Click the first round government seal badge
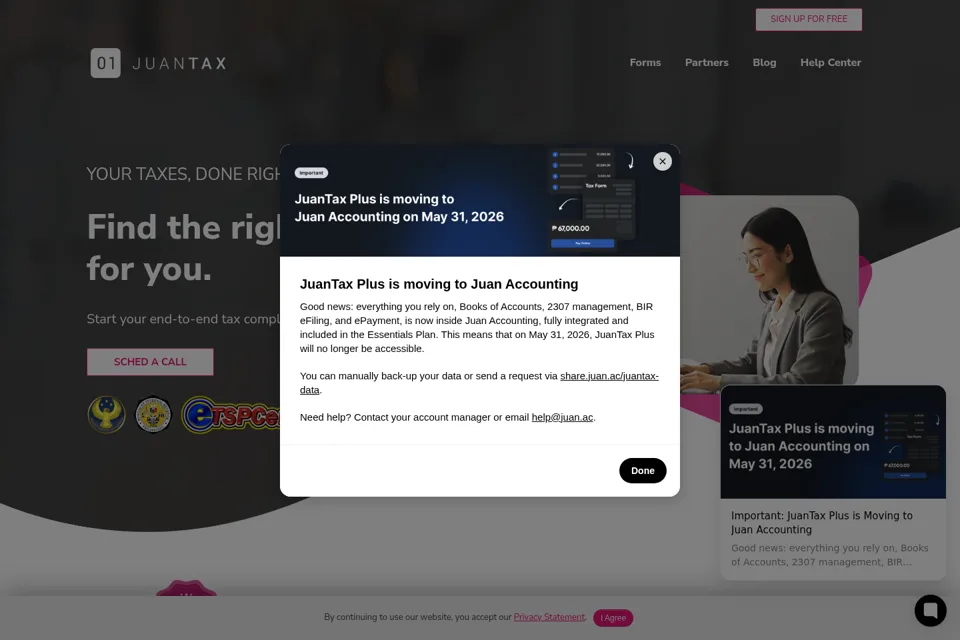Image resolution: width=960 pixels, height=640 pixels. tap(107, 415)
